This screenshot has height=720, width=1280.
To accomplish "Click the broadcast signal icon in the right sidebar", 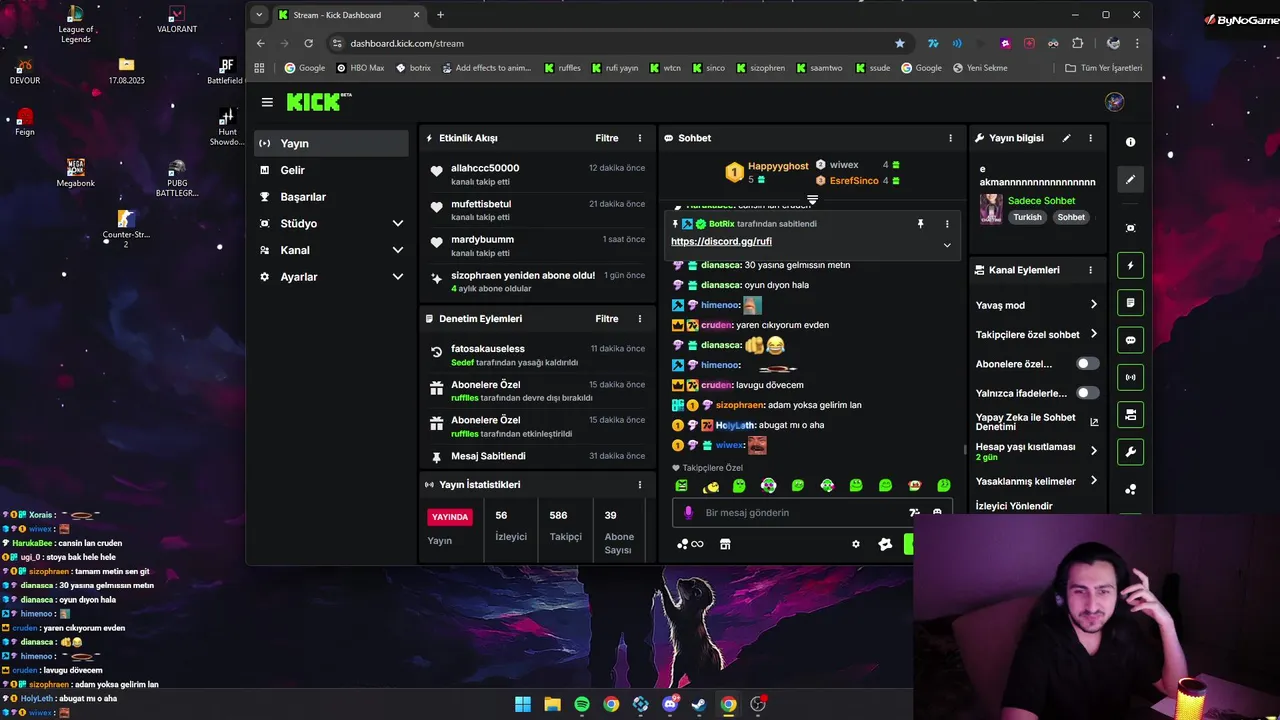I will [x=1130, y=378].
